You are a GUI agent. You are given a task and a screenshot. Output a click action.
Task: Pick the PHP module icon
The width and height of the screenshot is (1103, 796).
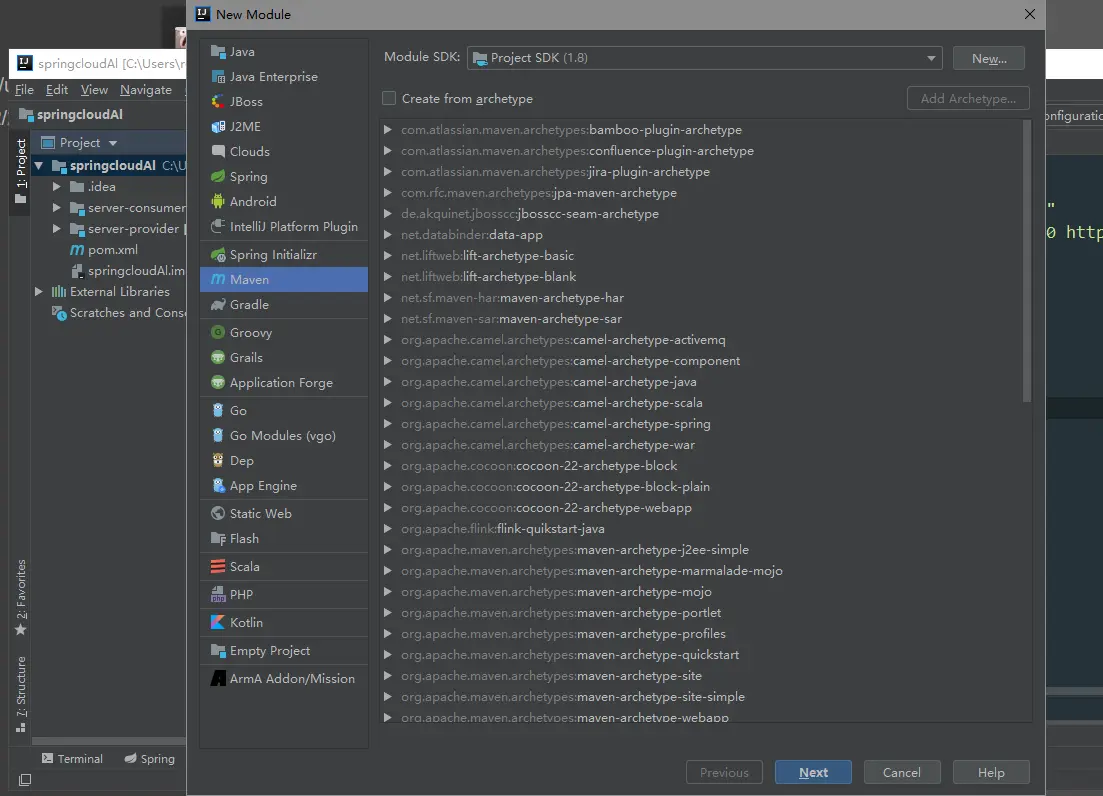pos(218,594)
